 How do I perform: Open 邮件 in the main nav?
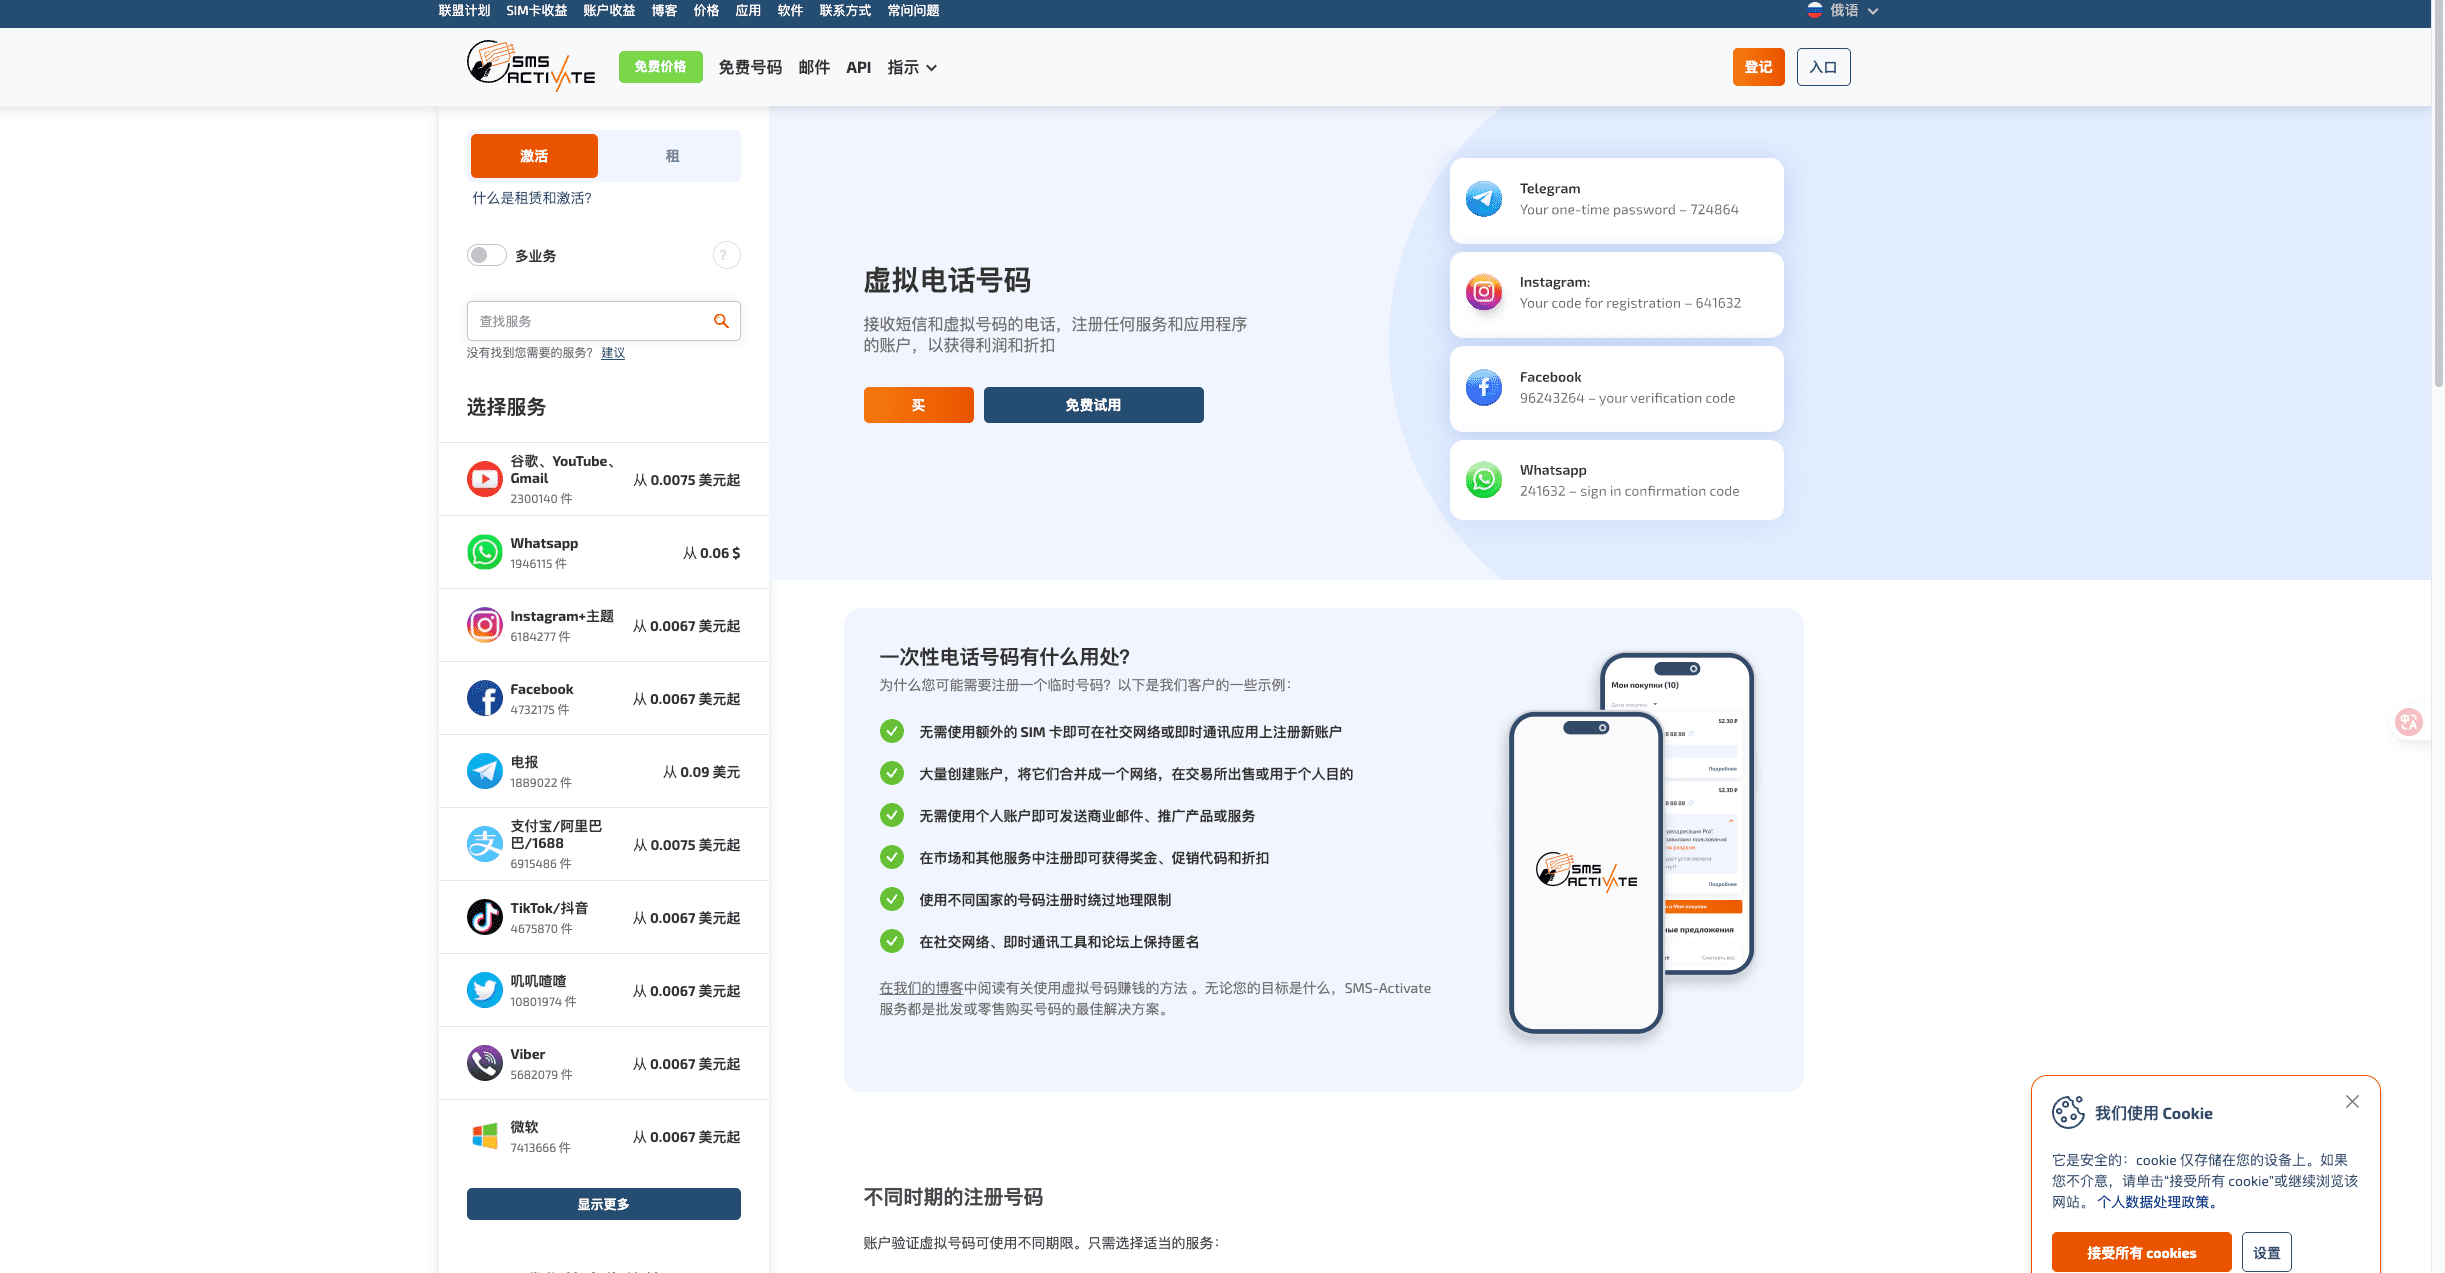814,67
